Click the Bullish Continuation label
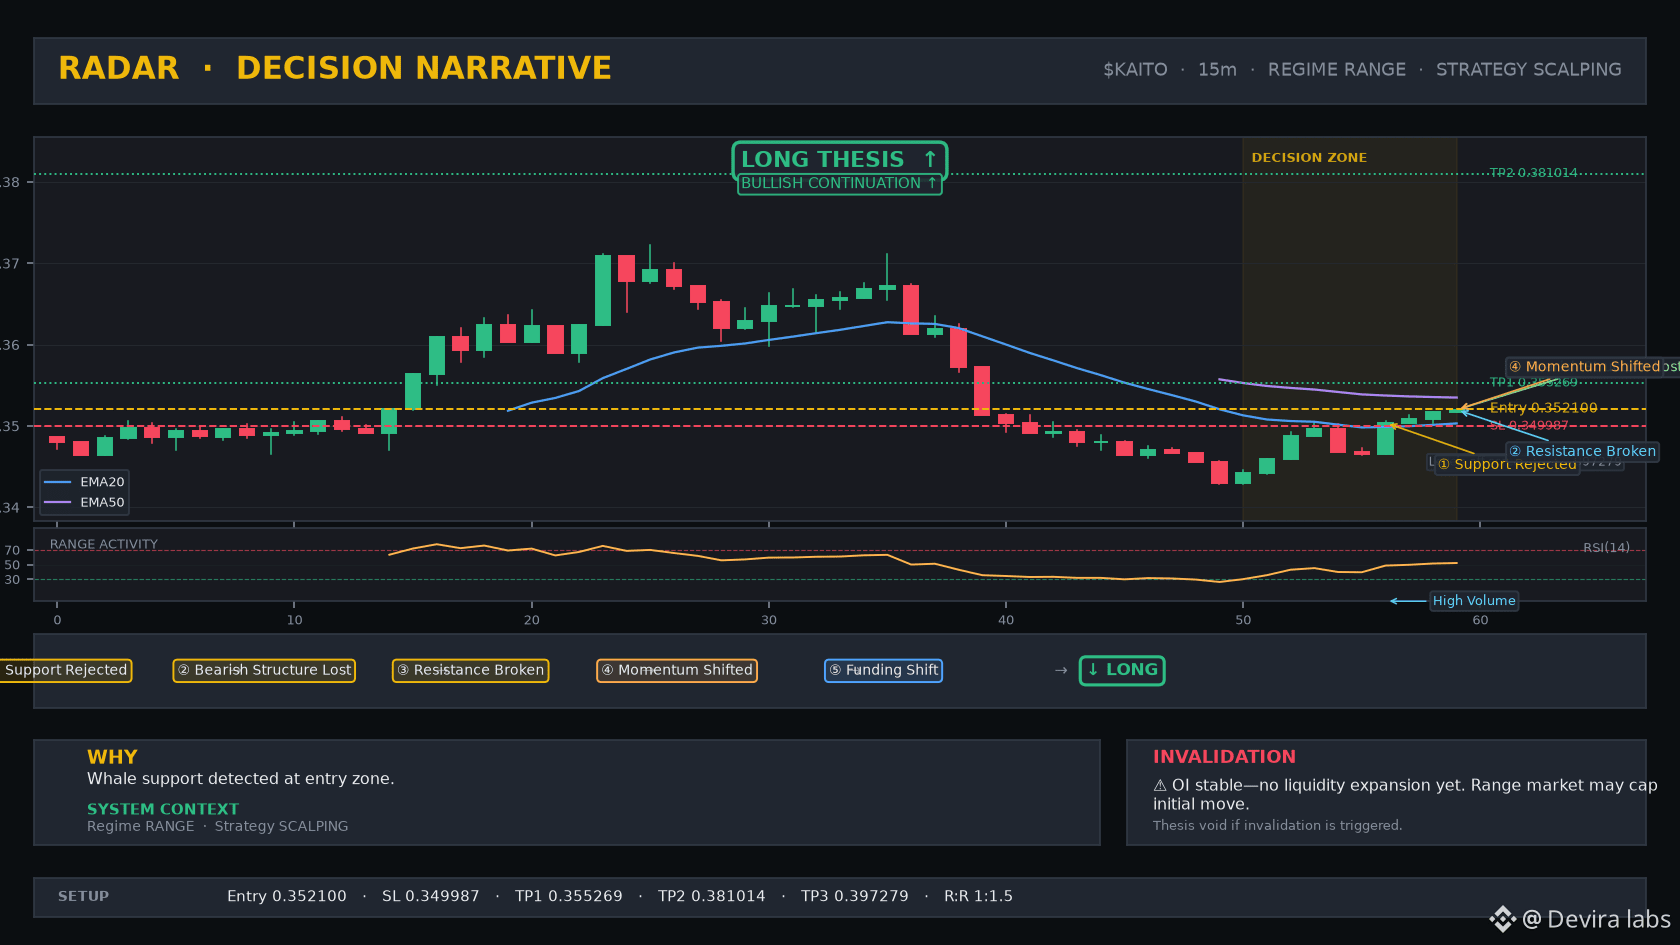 tap(839, 183)
